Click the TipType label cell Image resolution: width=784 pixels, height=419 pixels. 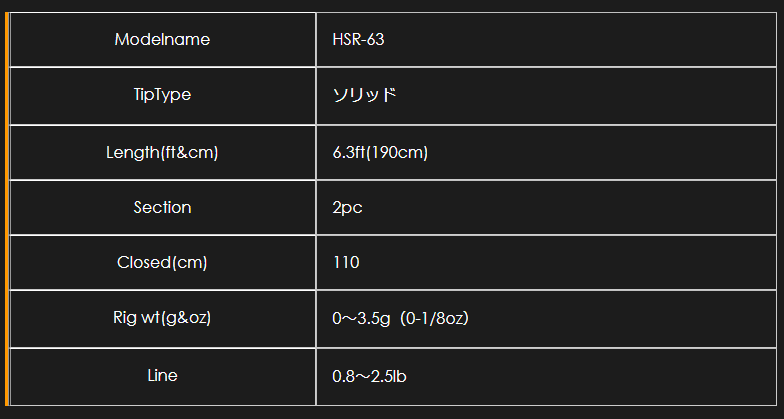pyautogui.click(x=162, y=95)
